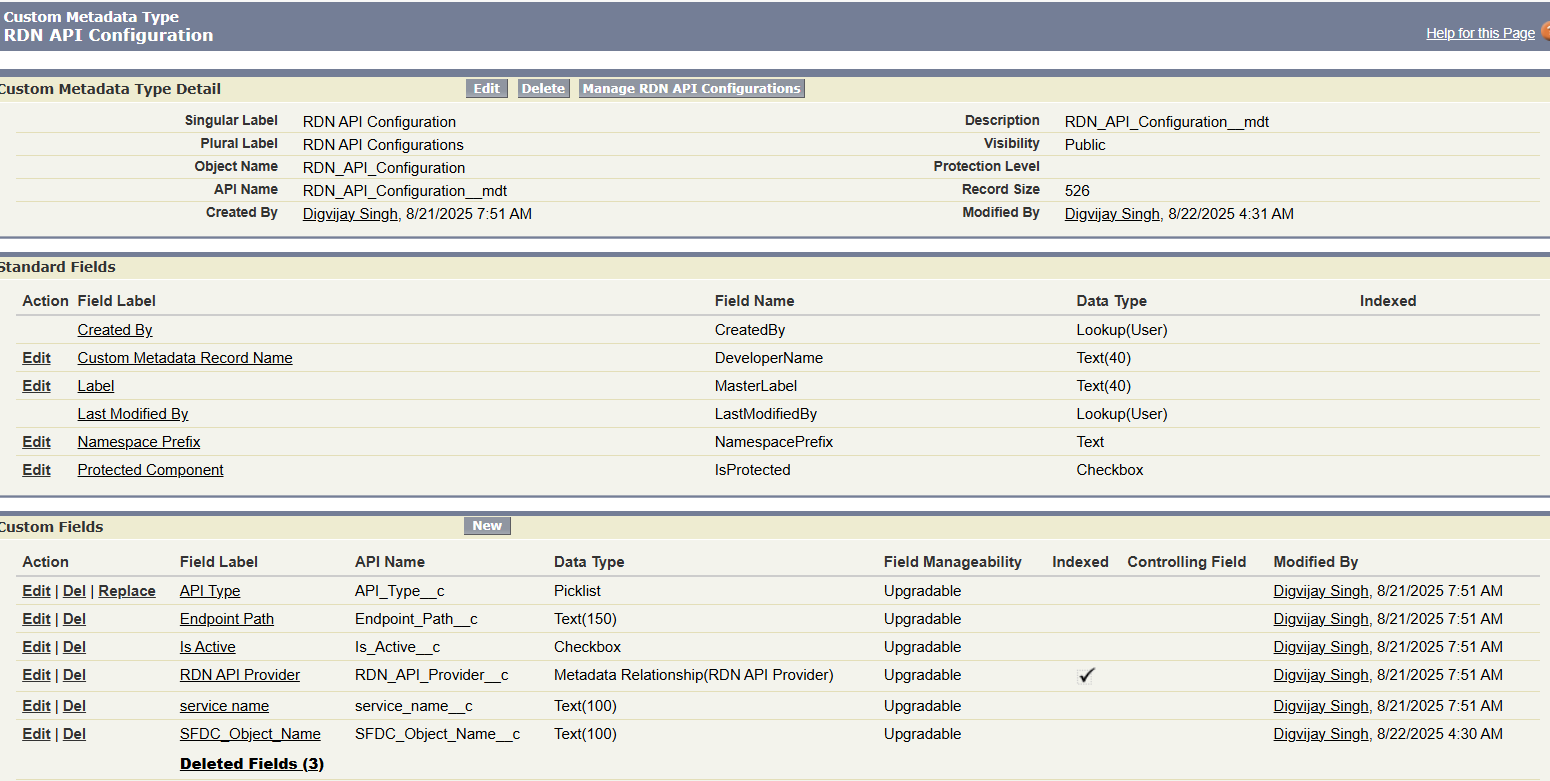Open the Is Active custom field
This screenshot has height=781, width=1550.
click(207, 647)
